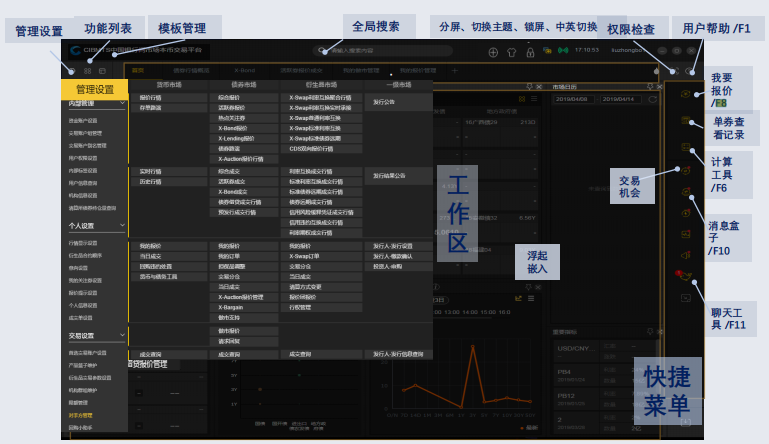Open 综合报价 under 债券市场 column
Screen dimensions: 769x444
[230, 98]
